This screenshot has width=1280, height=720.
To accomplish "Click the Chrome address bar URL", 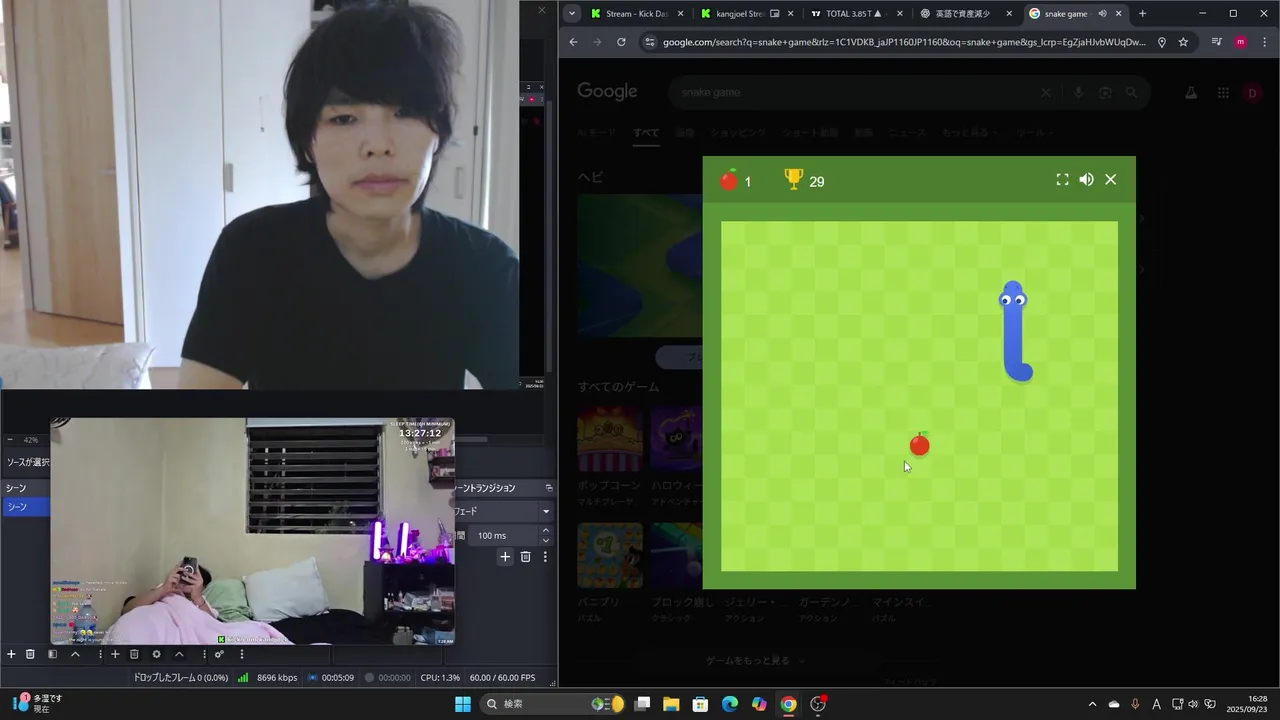I will pyautogui.click(x=904, y=42).
